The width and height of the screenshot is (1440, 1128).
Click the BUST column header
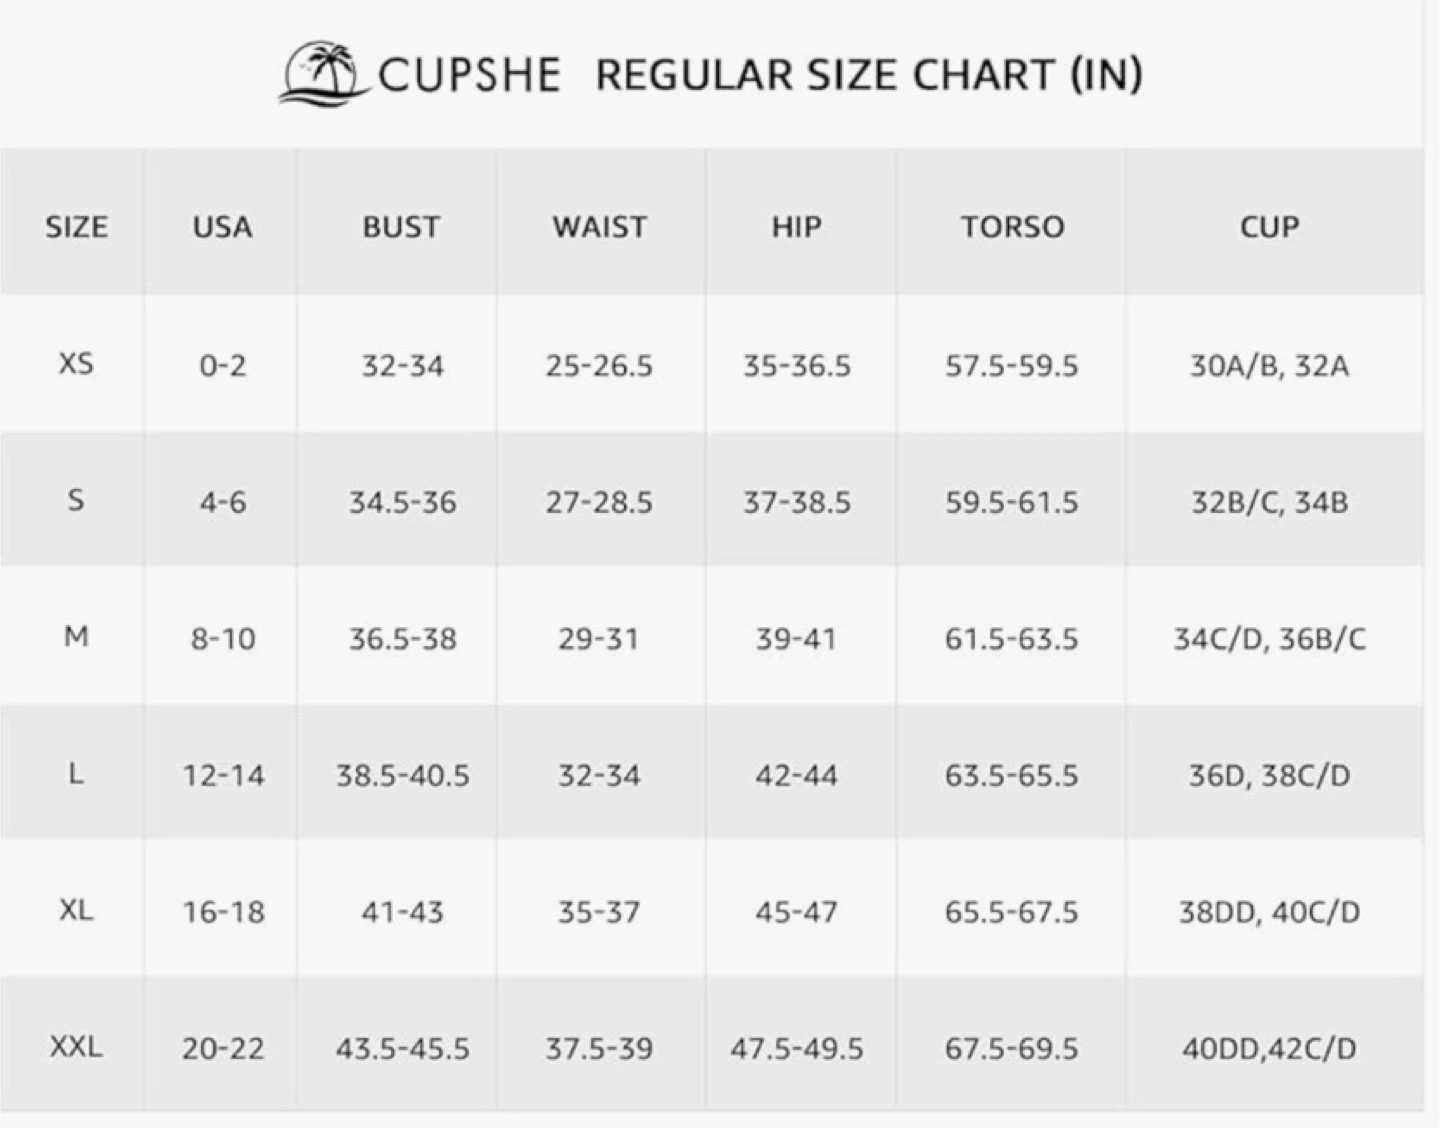click(401, 227)
